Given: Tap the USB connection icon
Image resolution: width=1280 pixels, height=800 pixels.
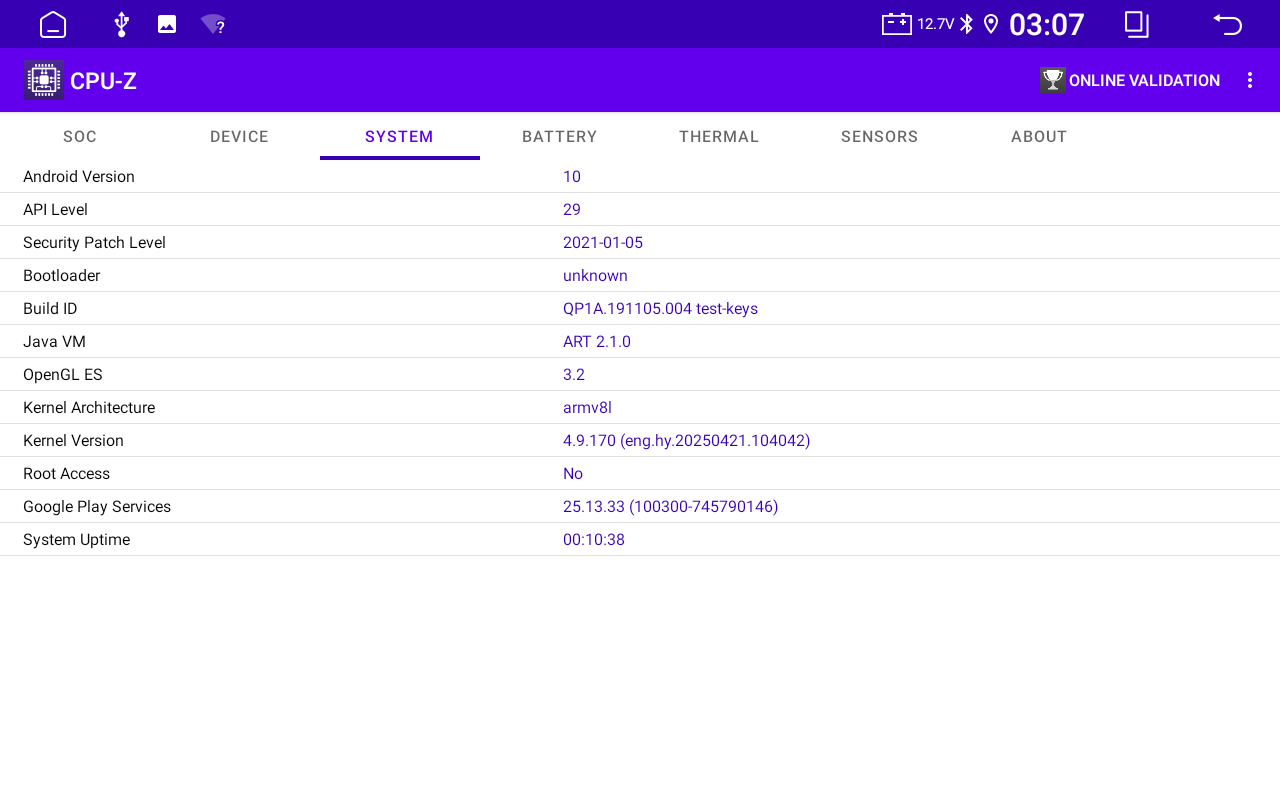Looking at the screenshot, I should 121,24.
